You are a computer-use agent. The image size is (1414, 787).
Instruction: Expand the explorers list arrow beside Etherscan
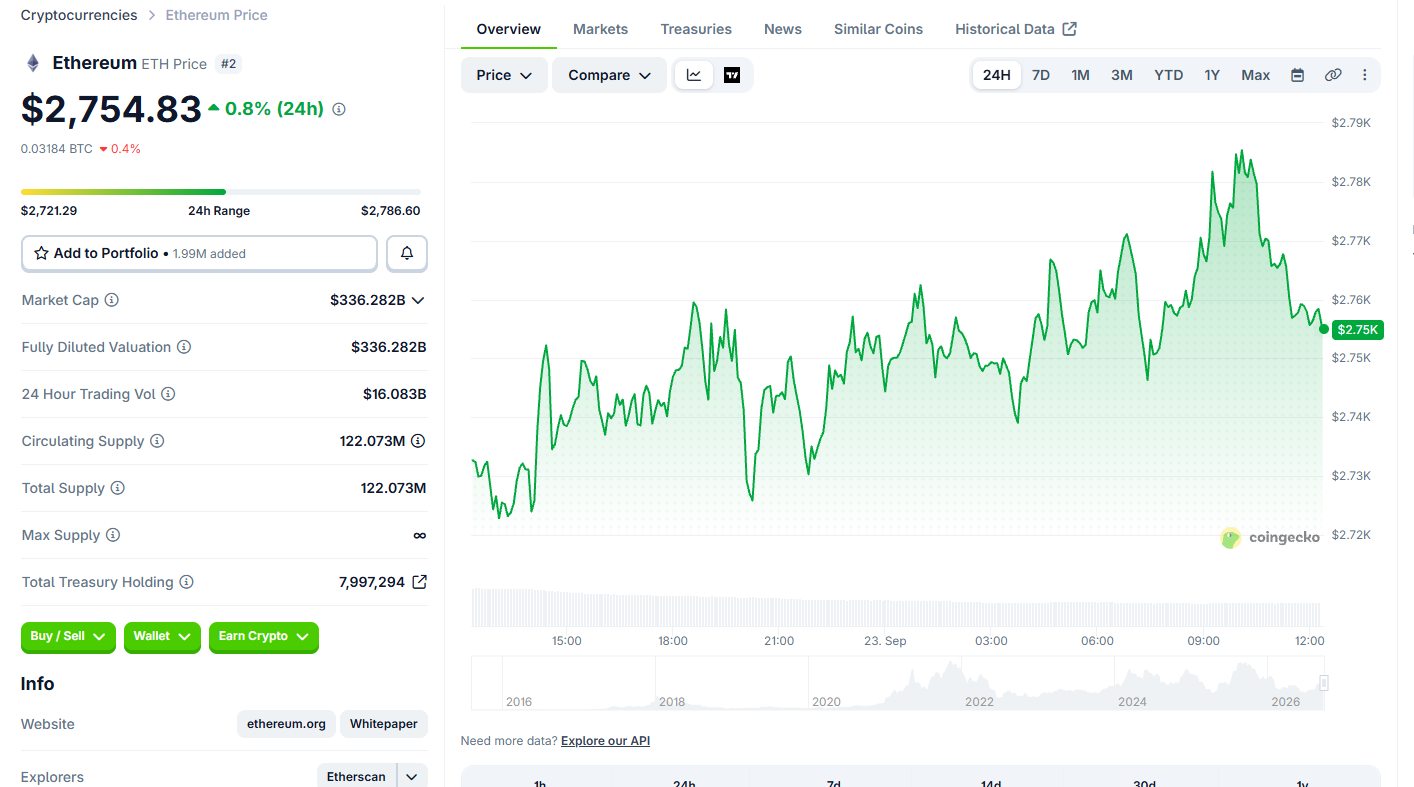tap(412, 777)
